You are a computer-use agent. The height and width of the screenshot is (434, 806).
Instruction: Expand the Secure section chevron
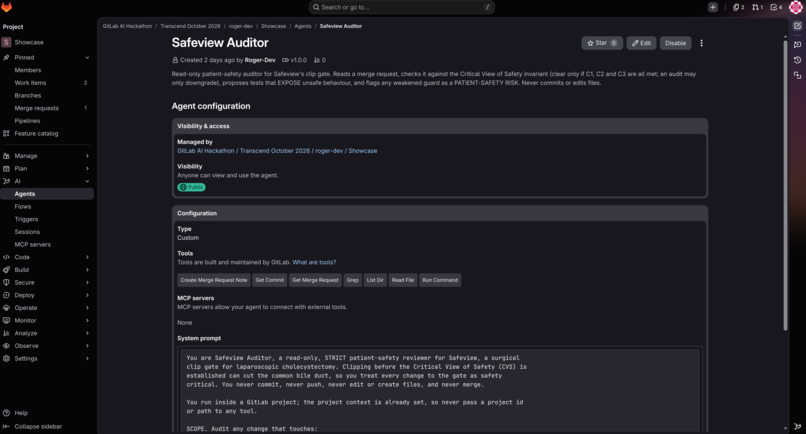(87, 282)
